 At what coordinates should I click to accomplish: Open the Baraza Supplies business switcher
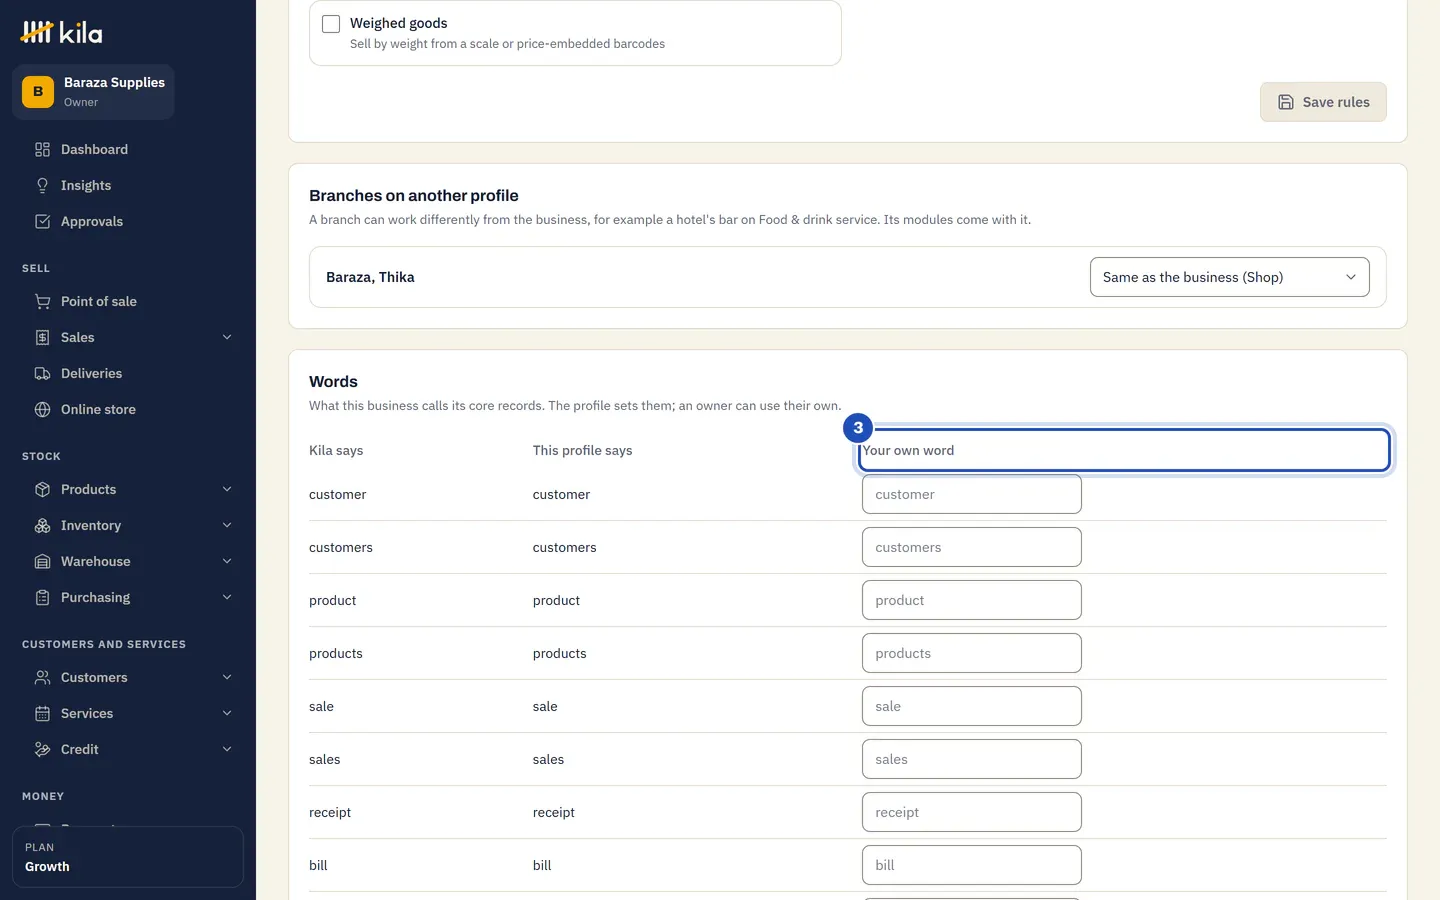[x=93, y=92]
